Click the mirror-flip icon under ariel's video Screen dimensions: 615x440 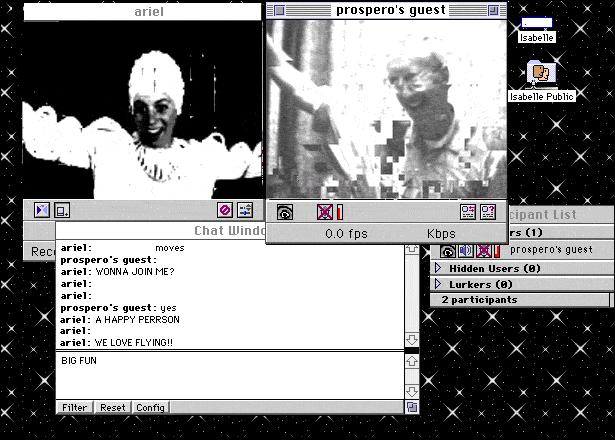tap(42, 210)
